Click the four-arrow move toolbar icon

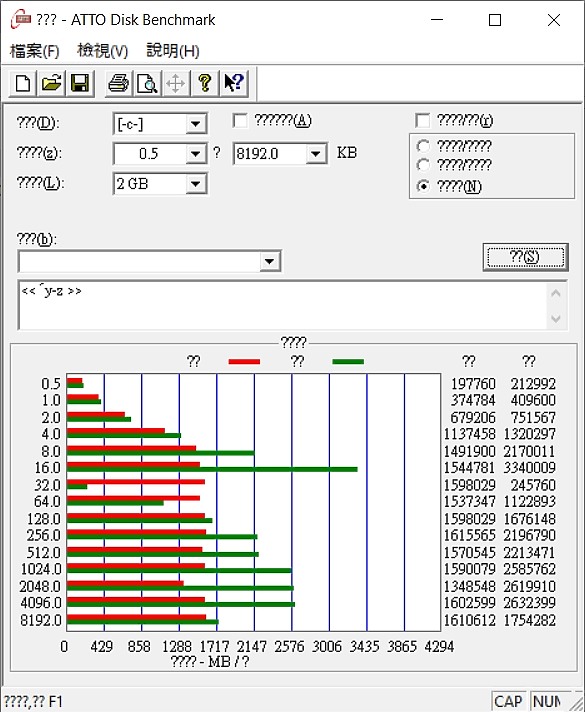click(x=176, y=84)
